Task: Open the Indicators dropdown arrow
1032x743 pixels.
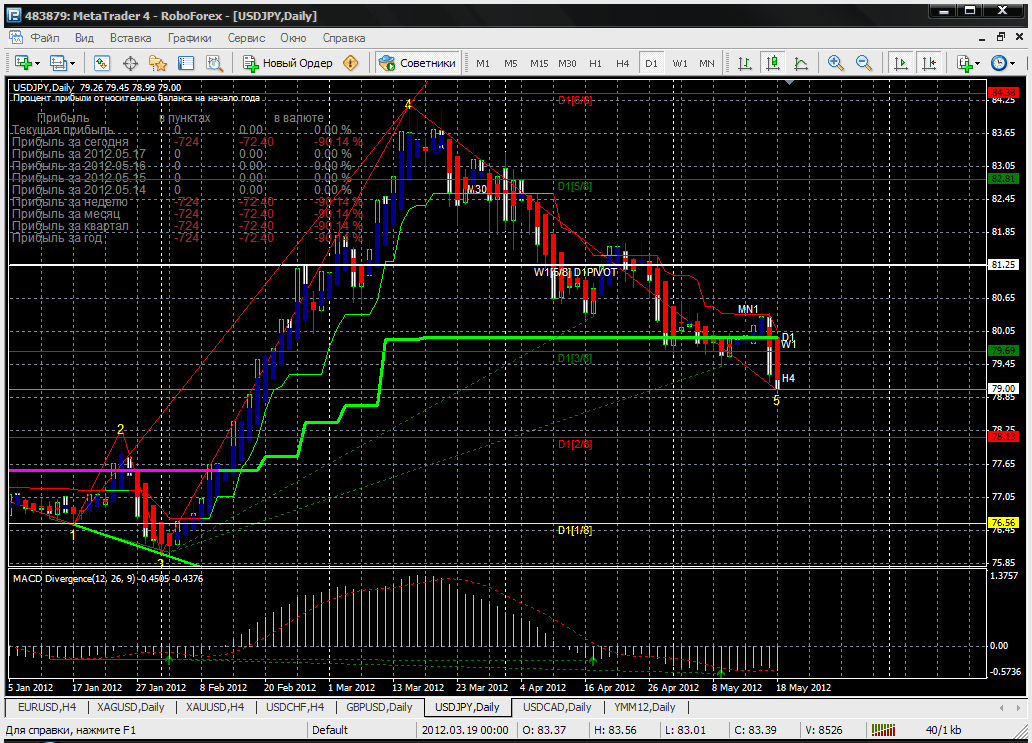Action: coord(977,64)
